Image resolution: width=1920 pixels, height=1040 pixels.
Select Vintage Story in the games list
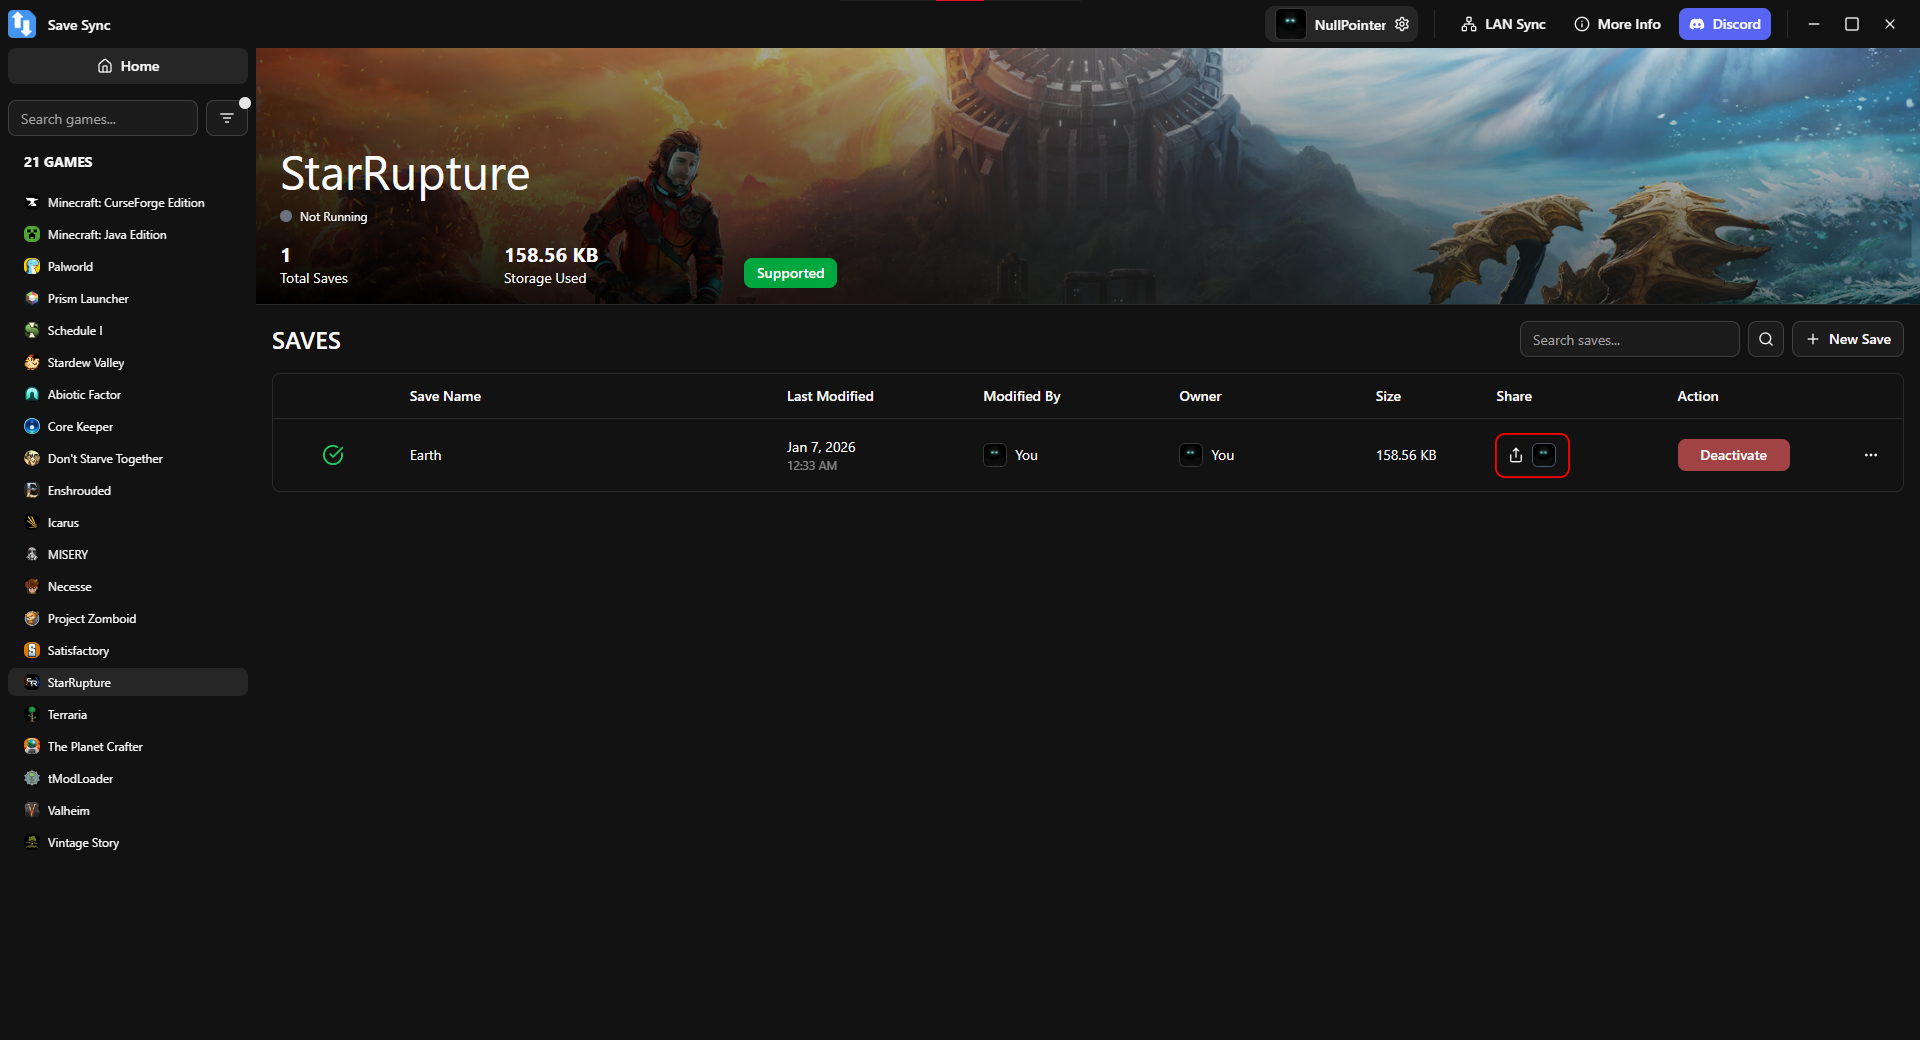[x=128, y=842]
